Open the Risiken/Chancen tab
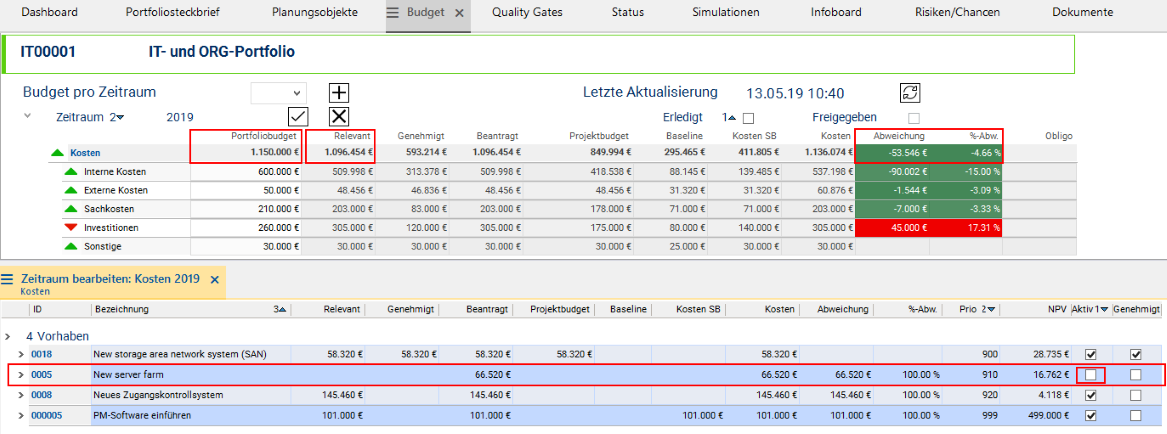This screenshot has width=1167, height=434. pyautogui.click(x=951, y=13)
